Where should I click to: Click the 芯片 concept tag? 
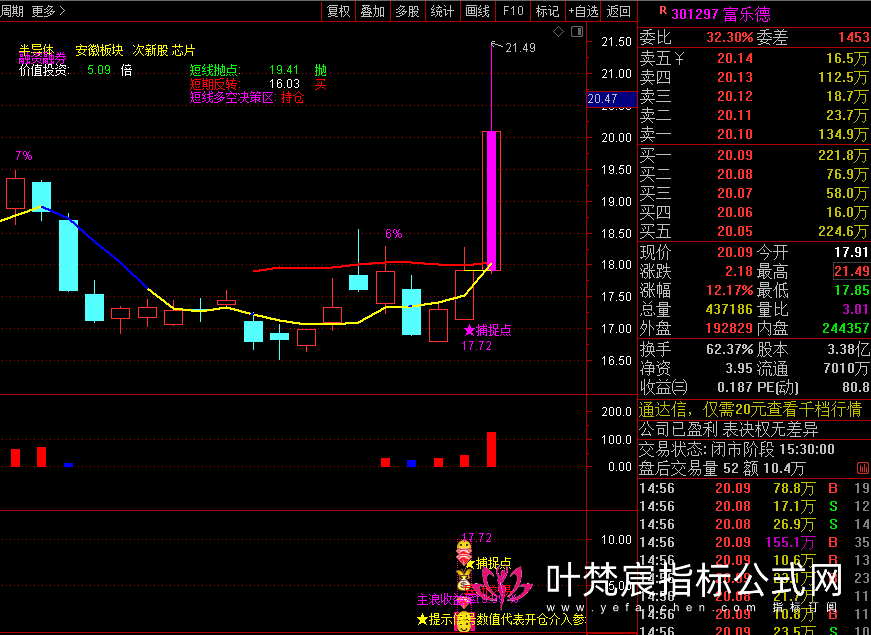point(183,51)
